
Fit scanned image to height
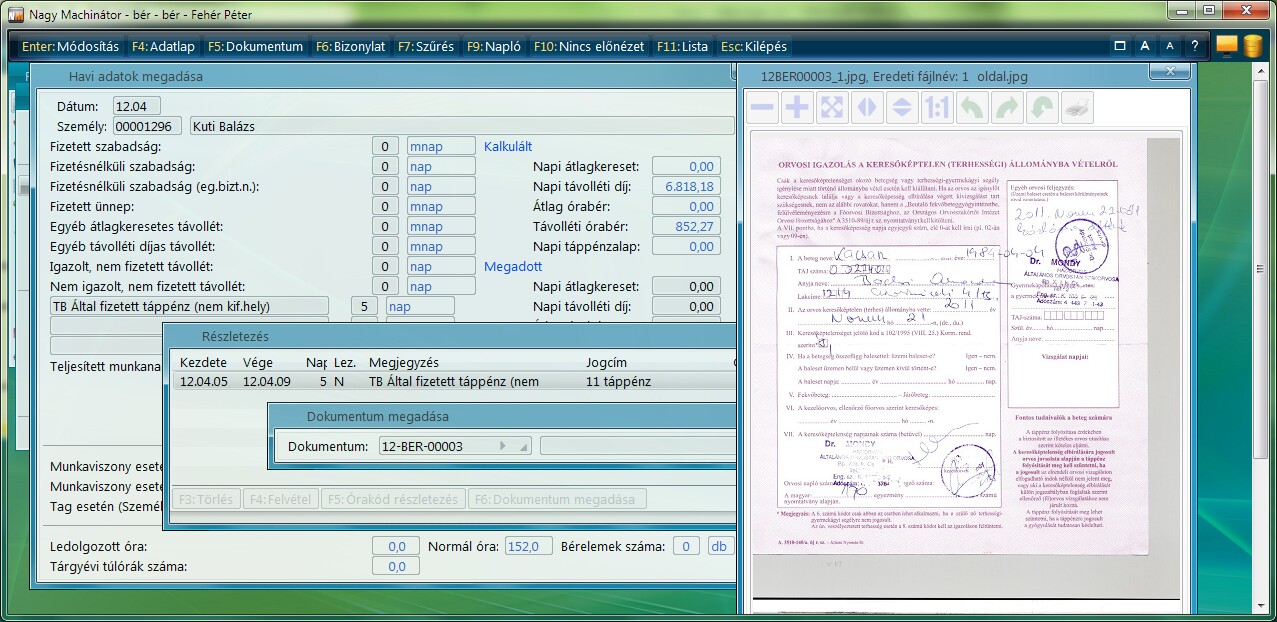coord(901,106)
